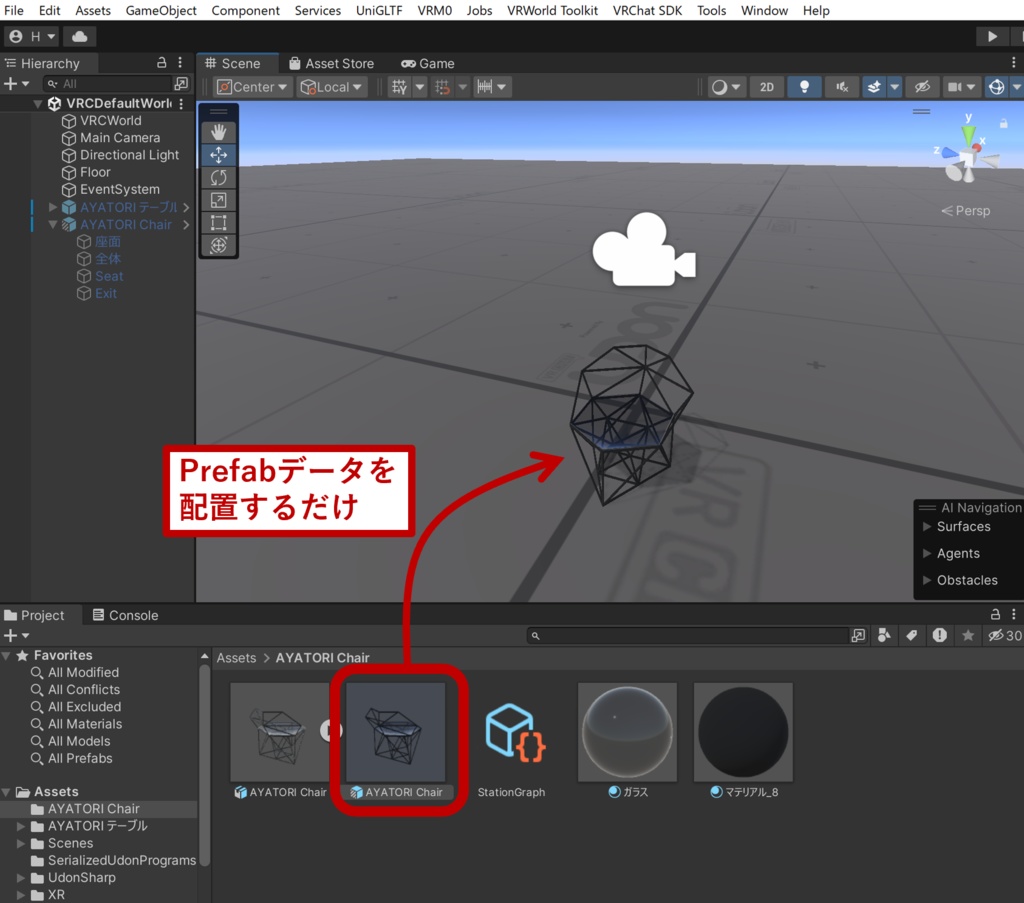Open search by label tag icon

click(912, 635)
